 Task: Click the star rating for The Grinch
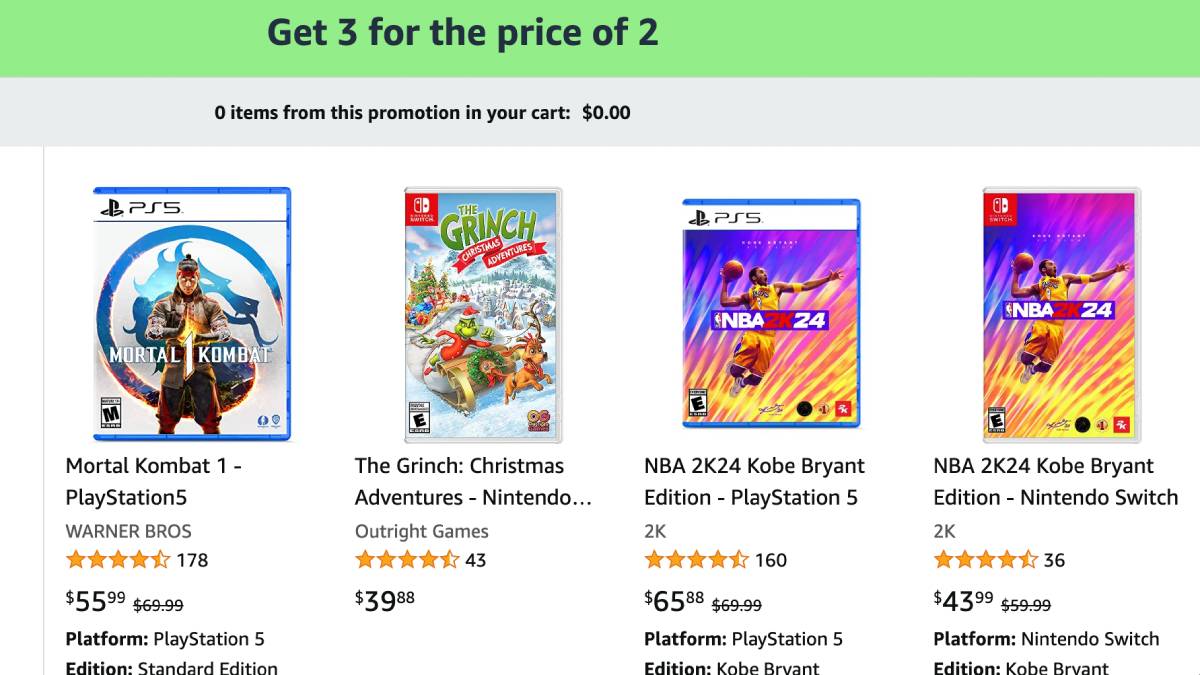[407, 560]
